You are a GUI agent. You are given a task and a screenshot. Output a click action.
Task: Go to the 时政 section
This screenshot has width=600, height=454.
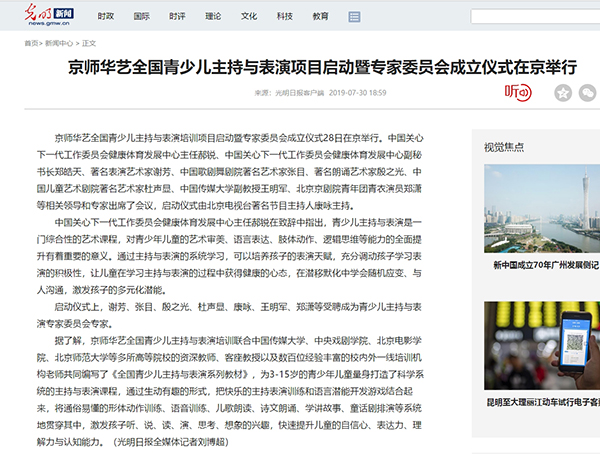coord(106,16)
